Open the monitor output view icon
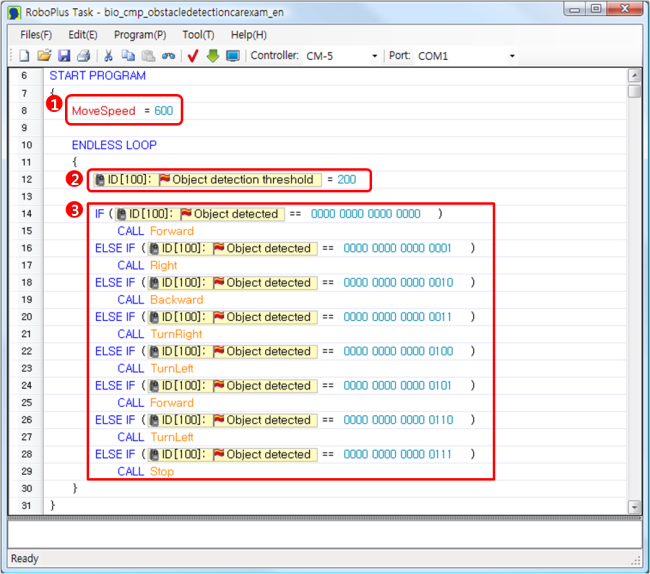The width and height of the screenshot is (650, 574). pos(233,56)
